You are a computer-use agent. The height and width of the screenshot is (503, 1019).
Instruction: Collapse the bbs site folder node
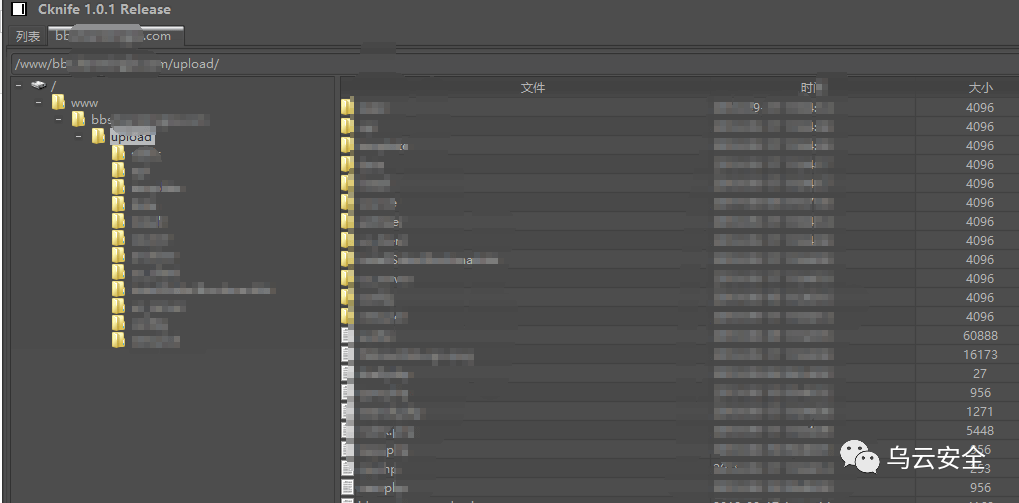59,120
